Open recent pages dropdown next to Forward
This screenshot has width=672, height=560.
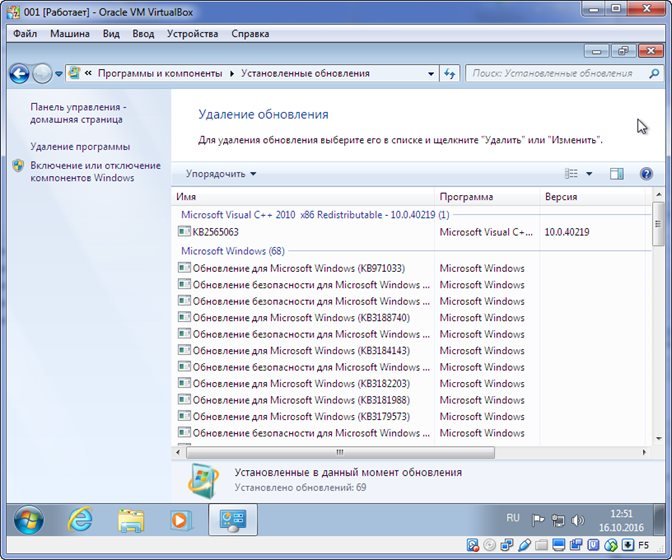tap(59, 74)
